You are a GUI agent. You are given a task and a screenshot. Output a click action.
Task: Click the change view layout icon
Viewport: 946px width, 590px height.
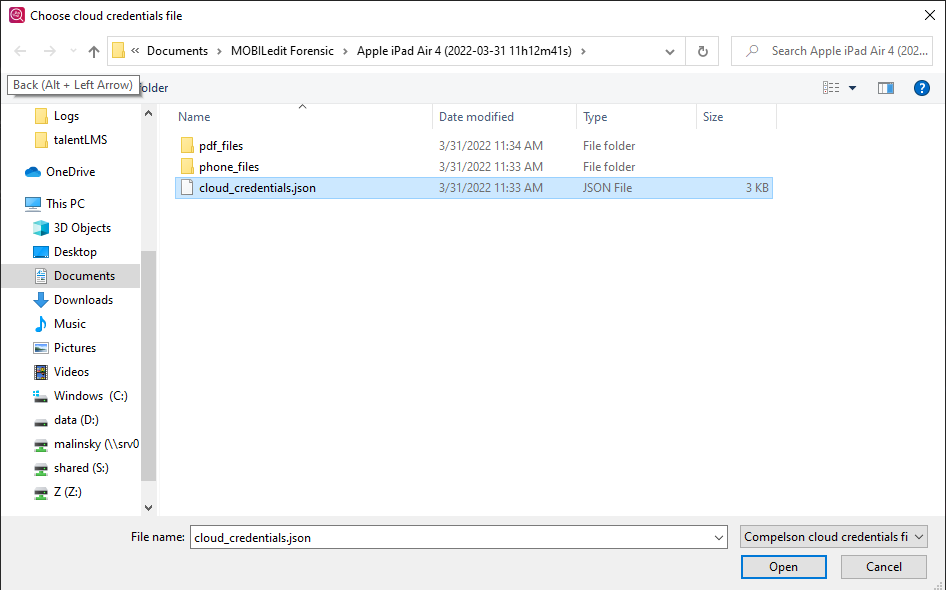831,88
